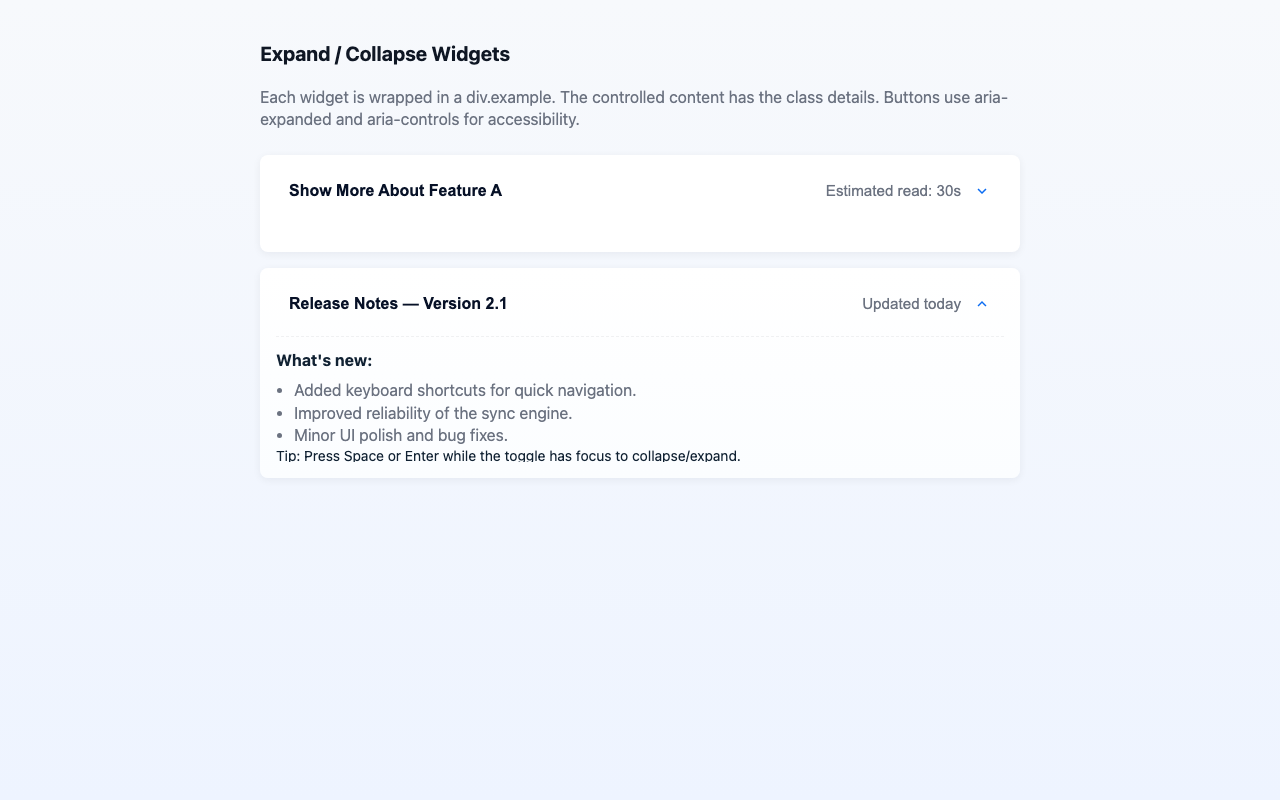Click the bullet marker before keyboard shortcuts item

pyautogui.click(x=279, y=390)
